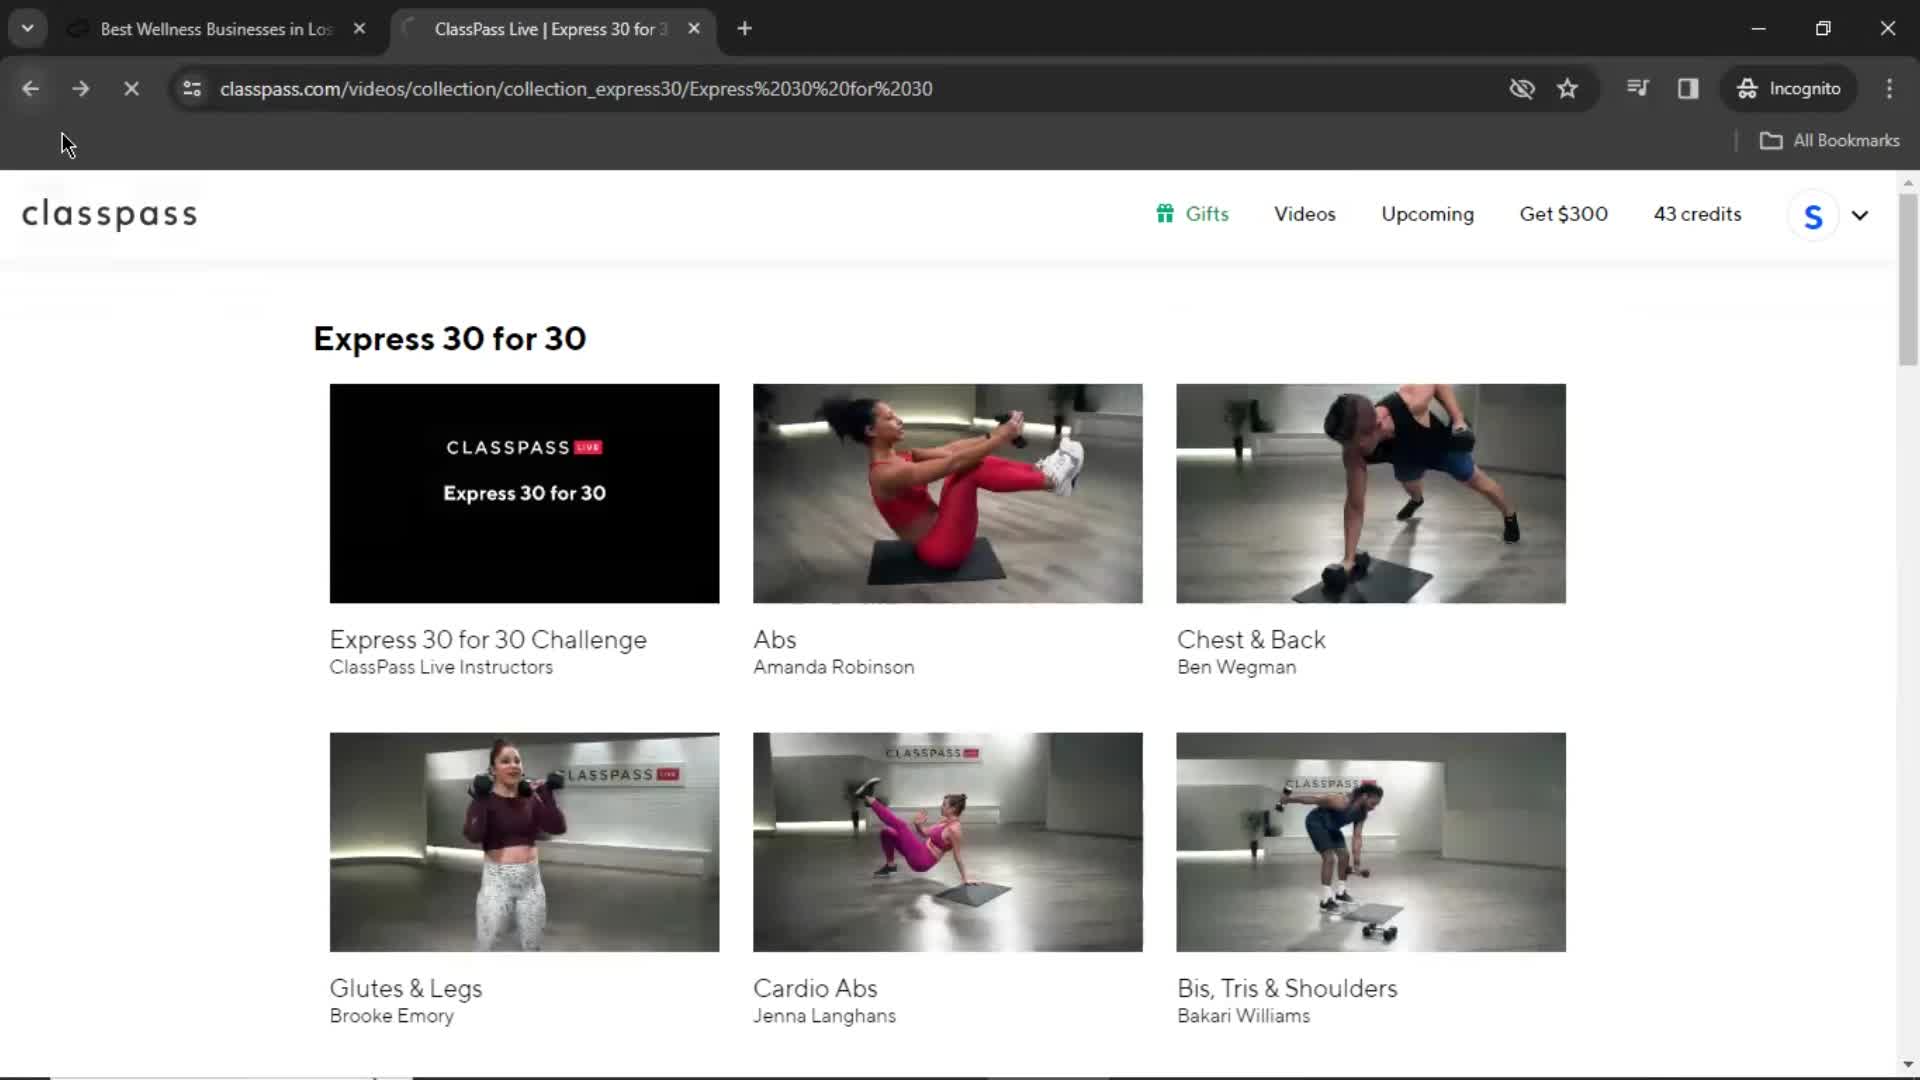
Task: Minimize the browser window
Action: coord(1759,29)
